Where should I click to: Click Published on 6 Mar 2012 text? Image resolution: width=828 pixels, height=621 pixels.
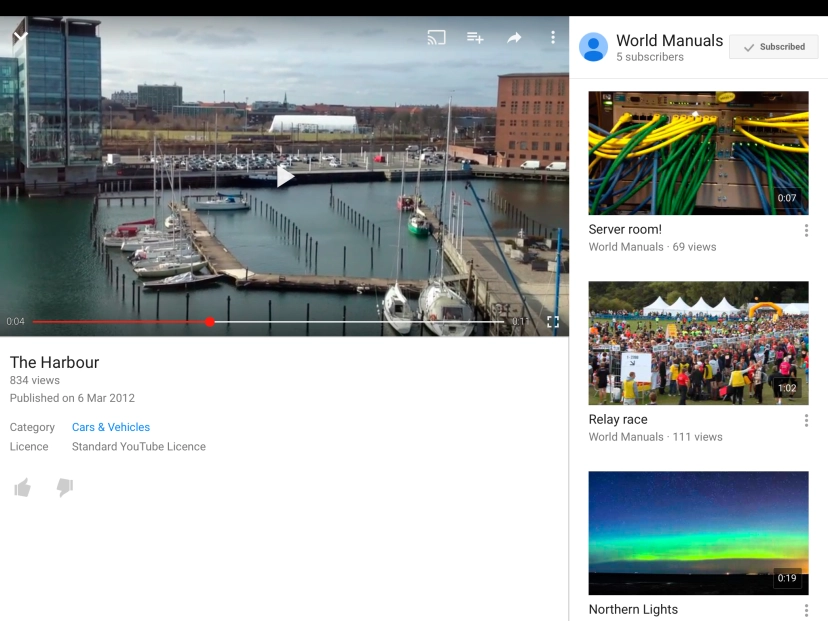click(x=72, y=398)
